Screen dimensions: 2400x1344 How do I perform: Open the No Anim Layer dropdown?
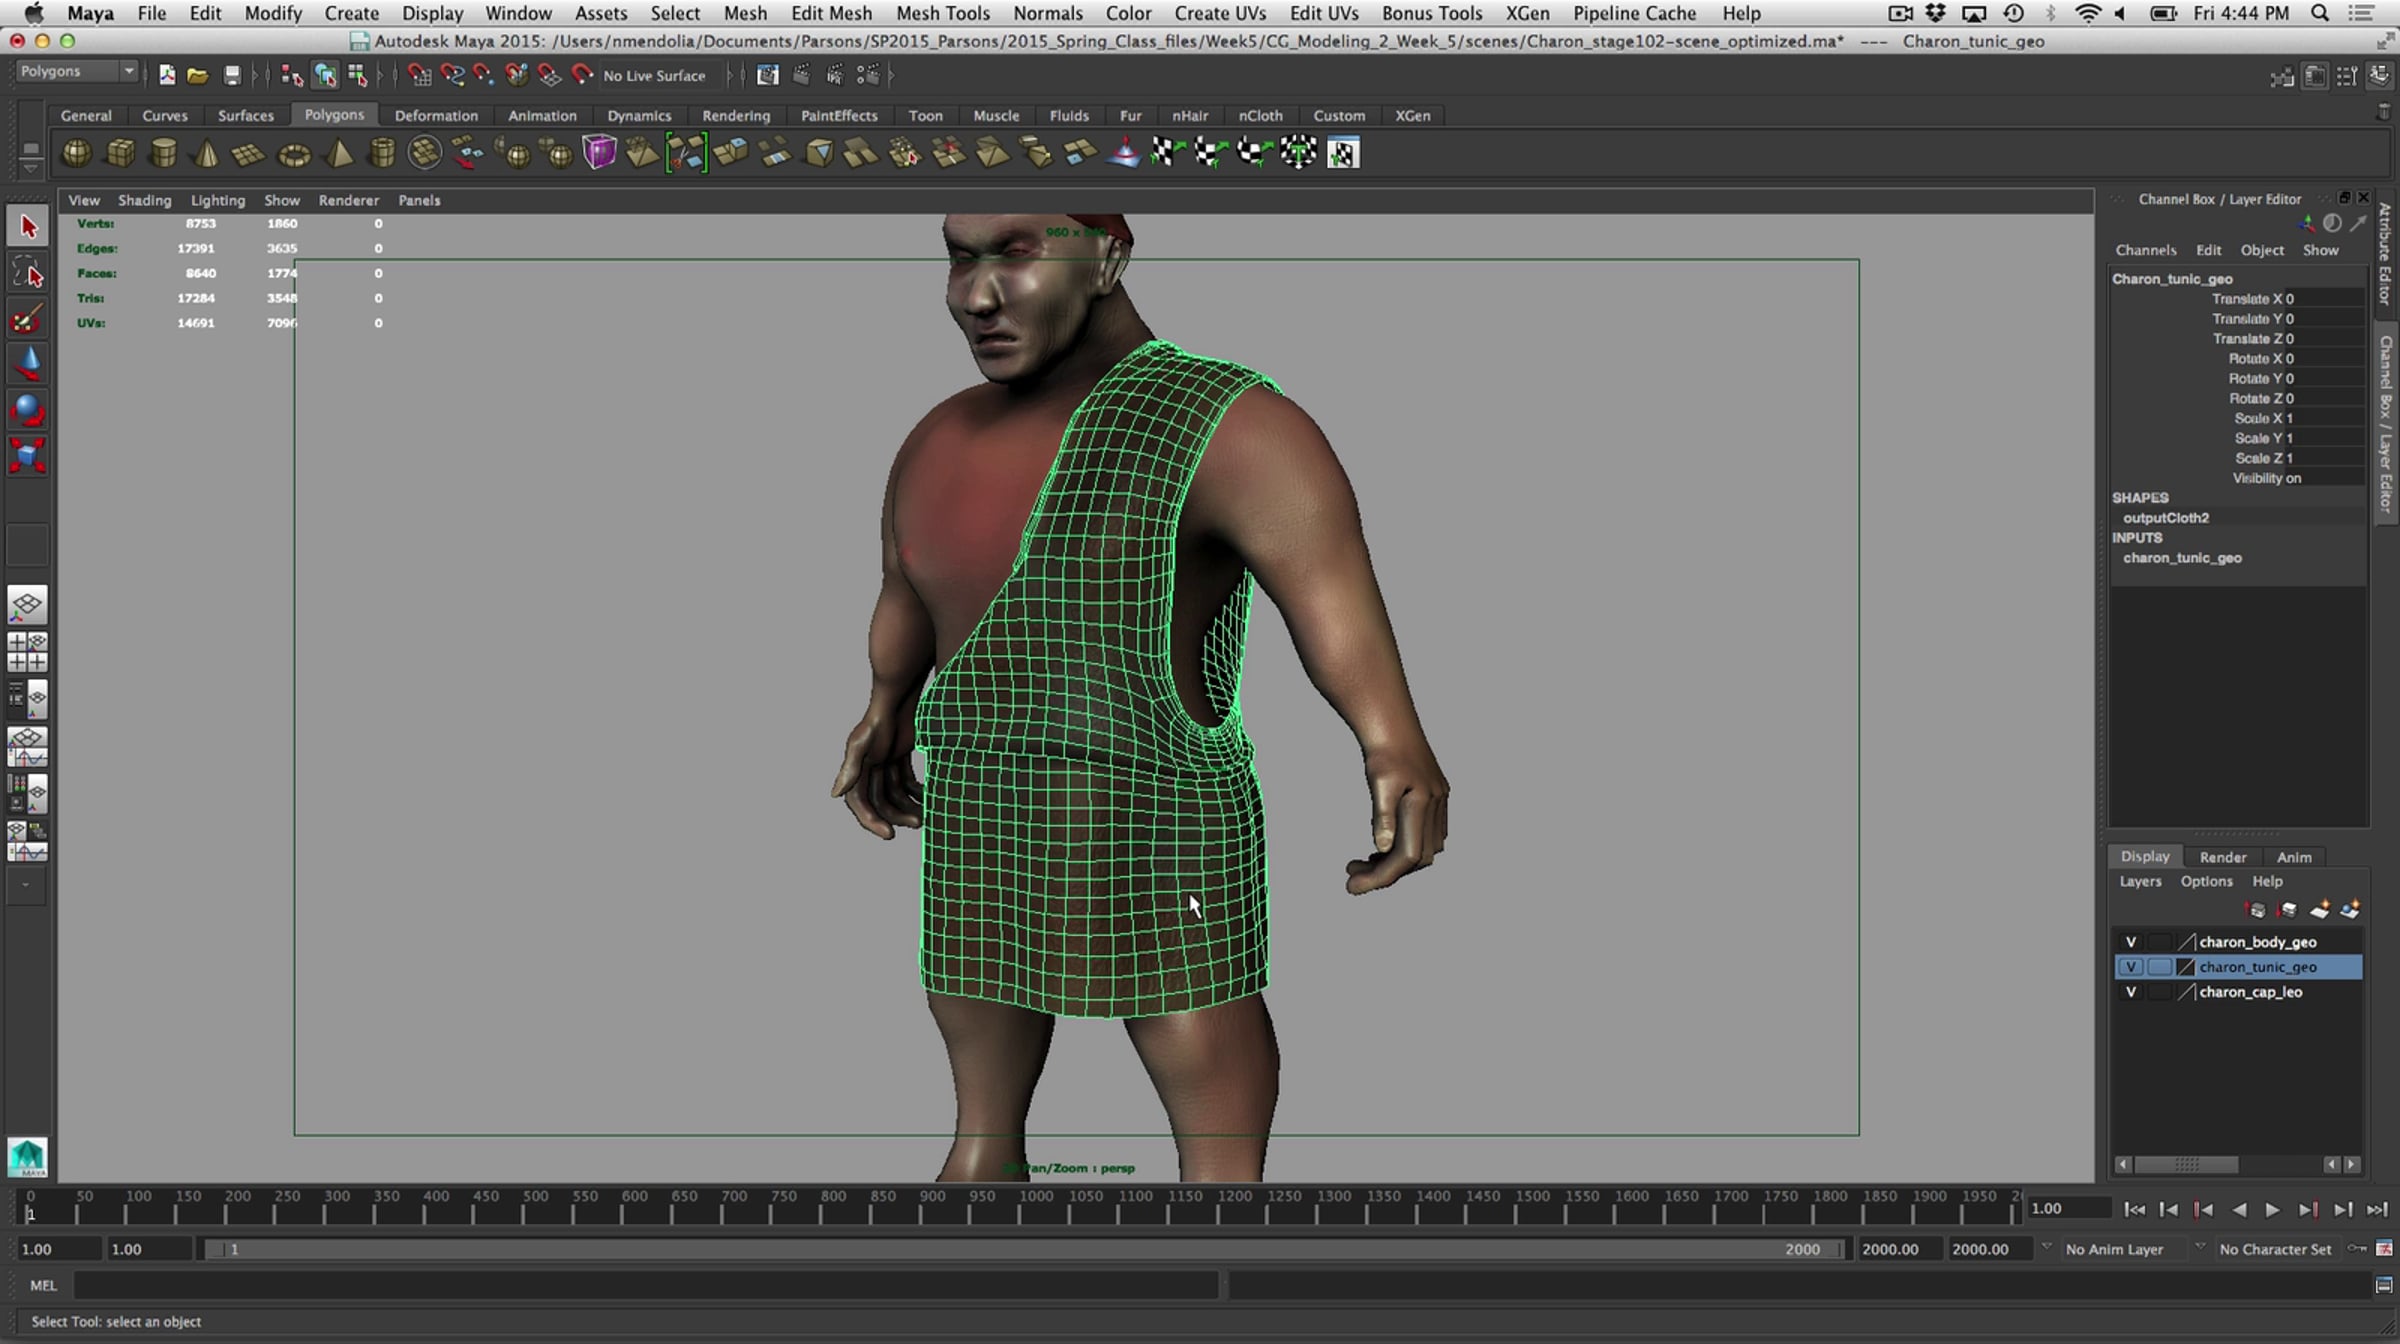(2115, 1249)
